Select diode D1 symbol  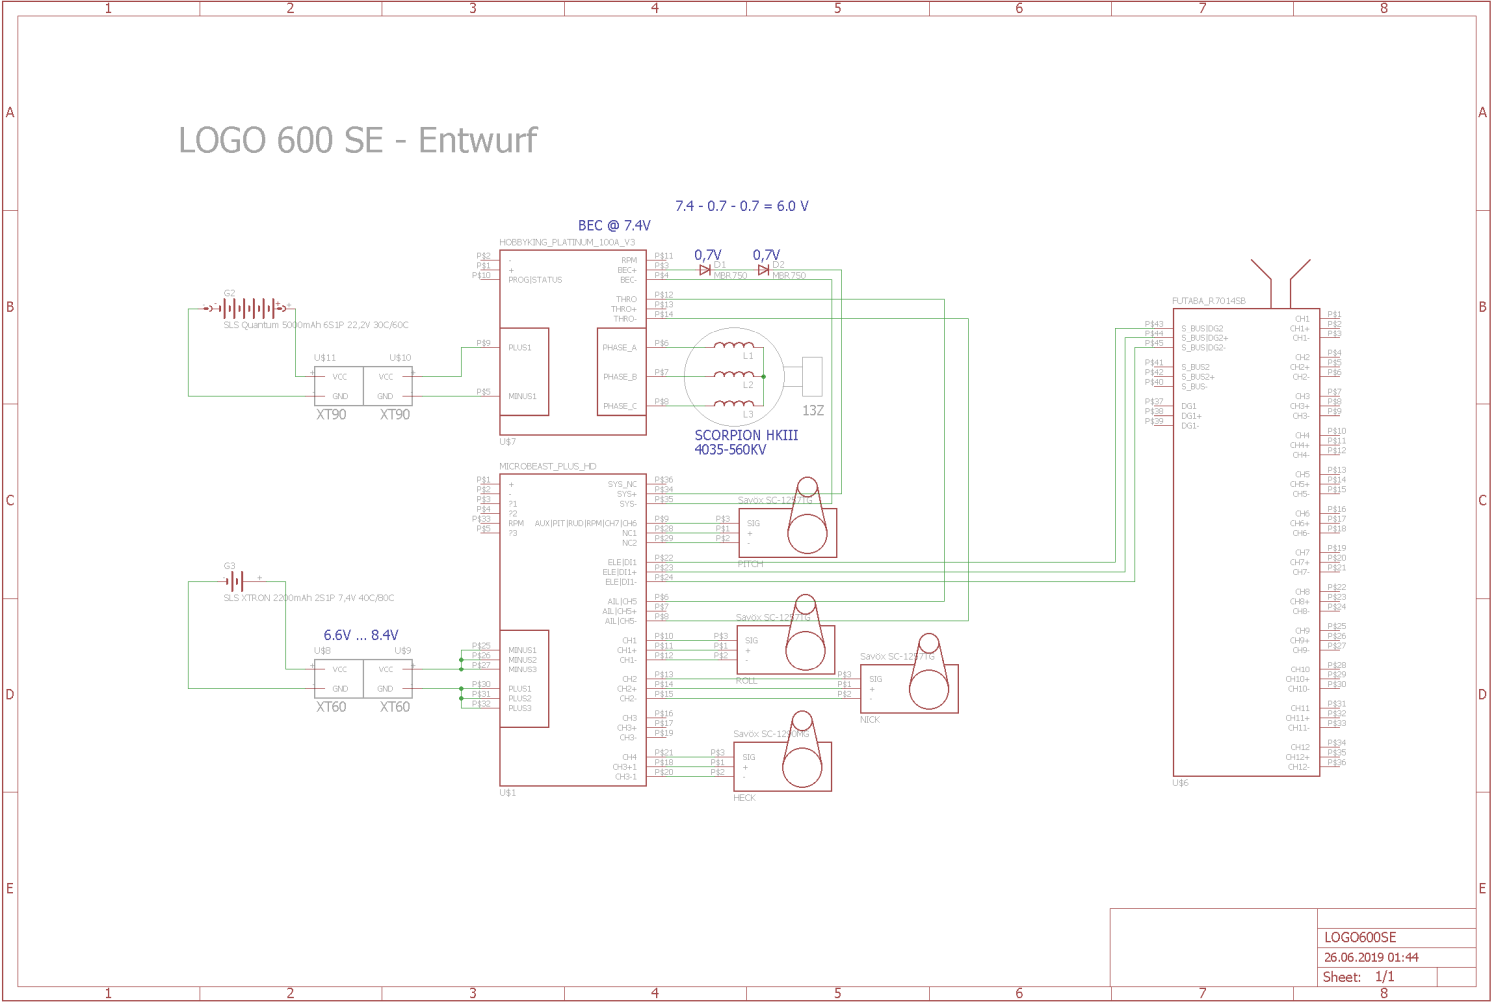(705, 270)
